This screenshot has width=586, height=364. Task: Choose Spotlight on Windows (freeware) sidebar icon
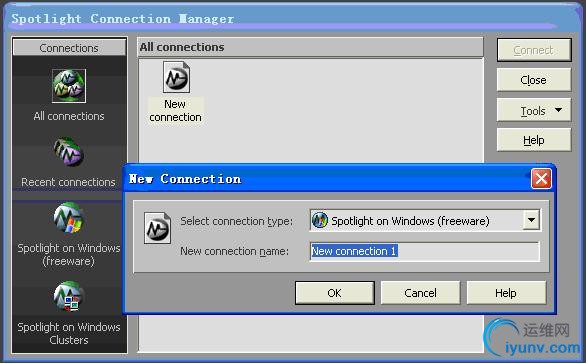(x=68, y=218)
